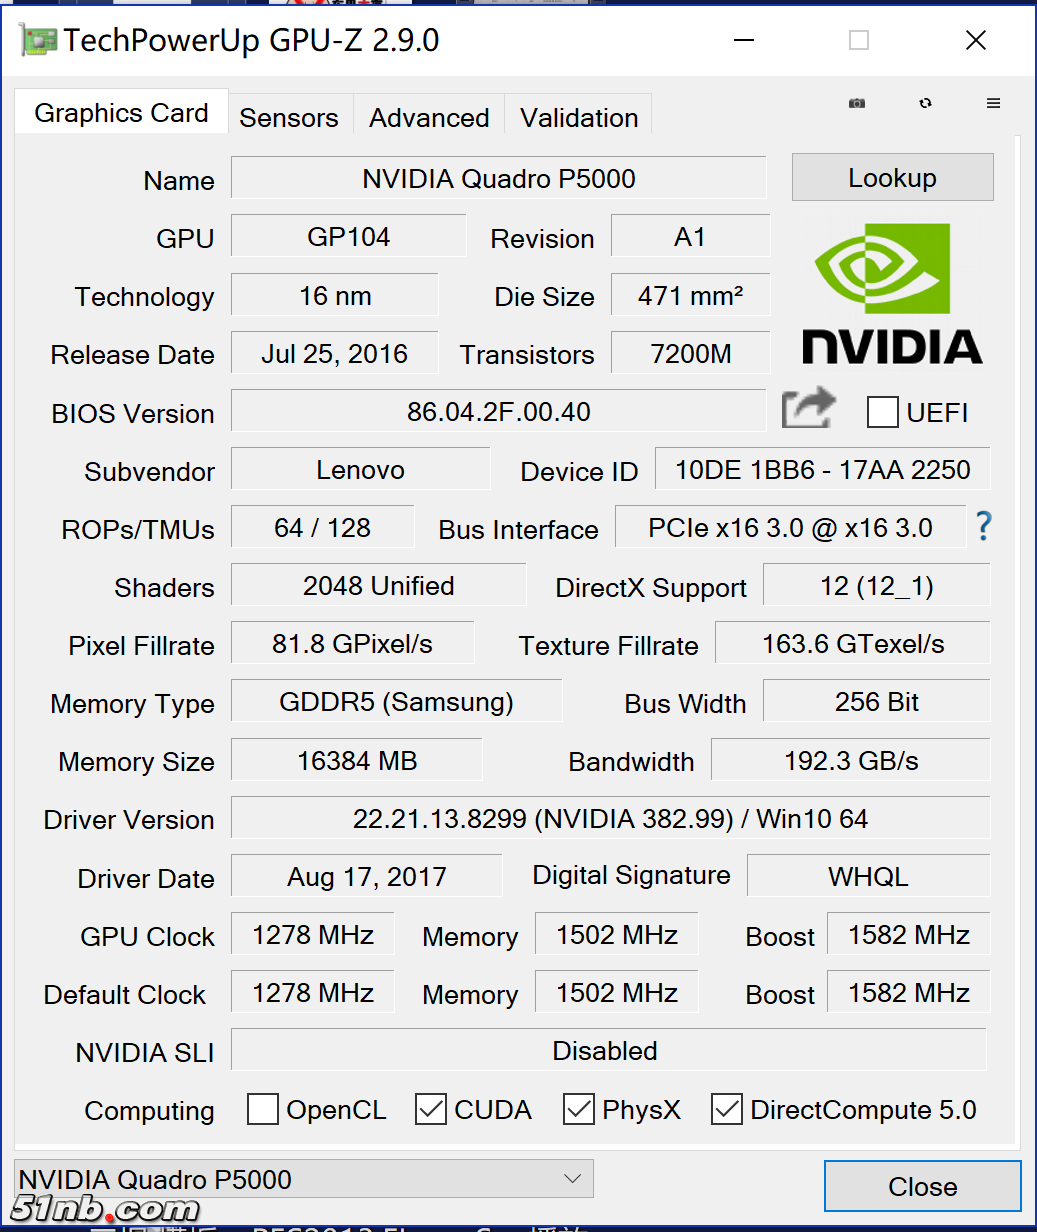Click the NVIDIA logo image
Viewport: 1037px width, 1232px height.
892,293
